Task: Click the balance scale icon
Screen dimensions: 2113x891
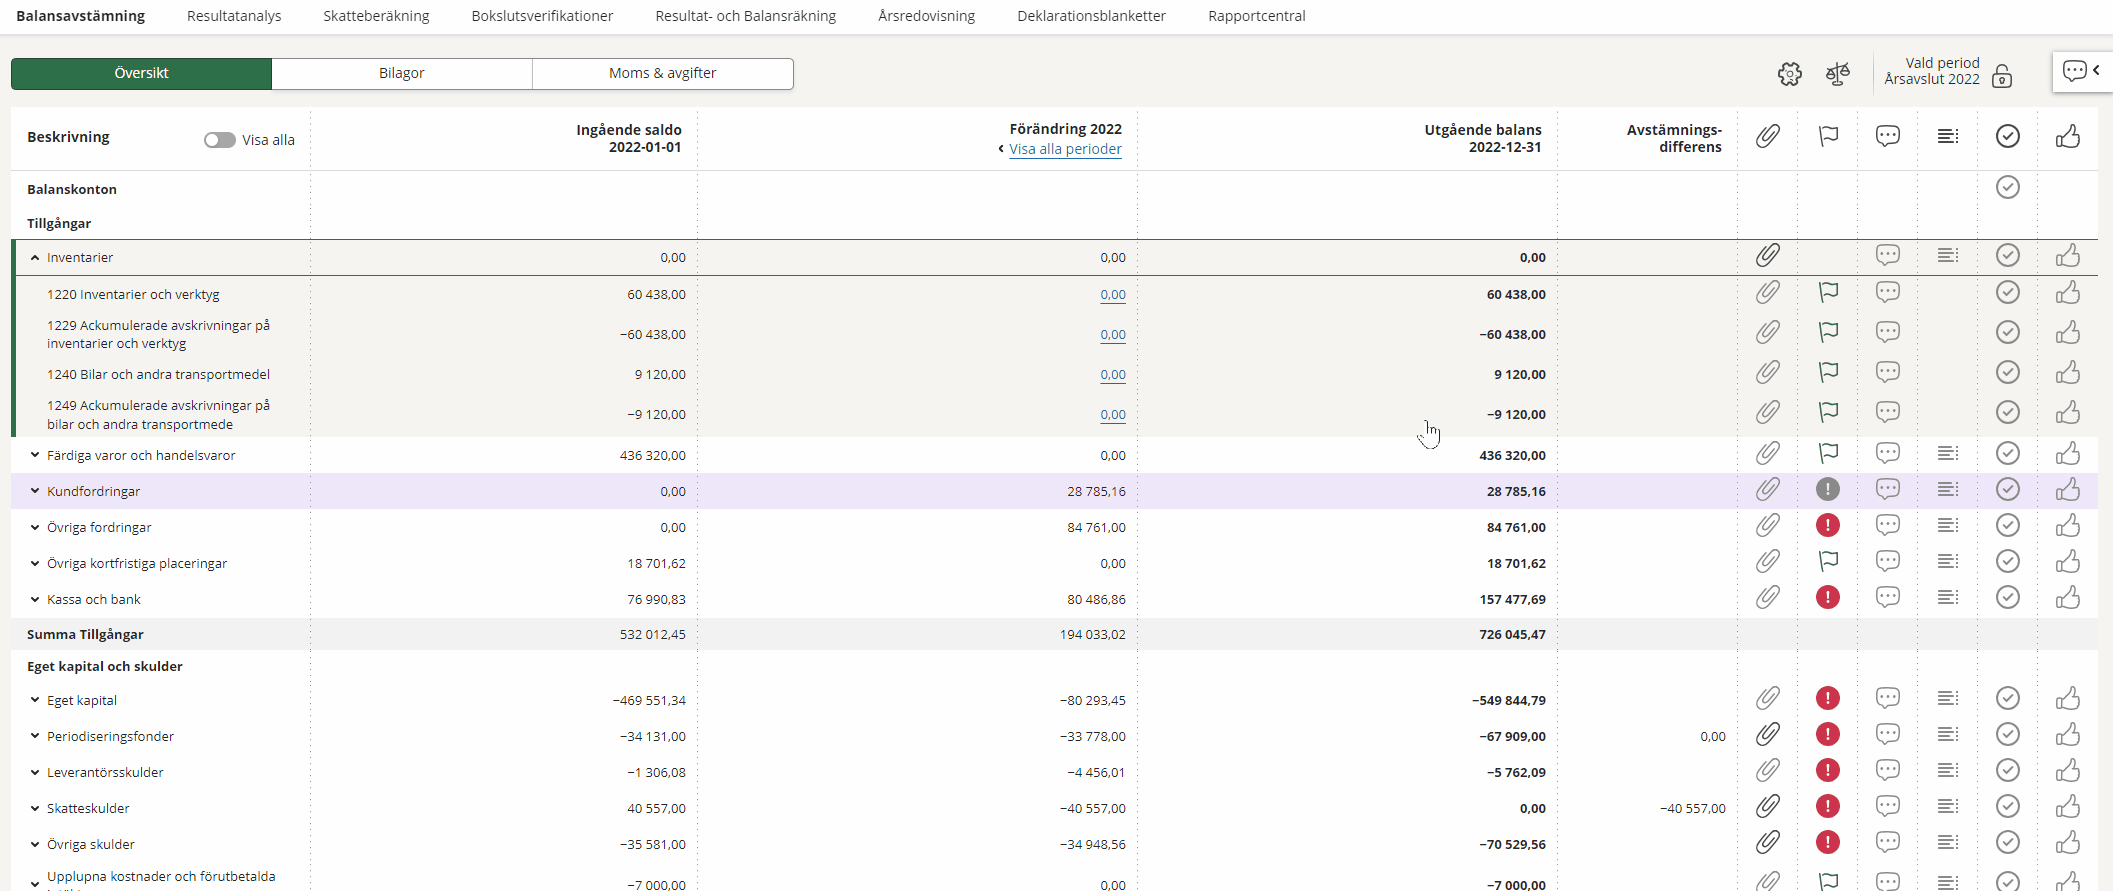Action: tap(1837, 74)
